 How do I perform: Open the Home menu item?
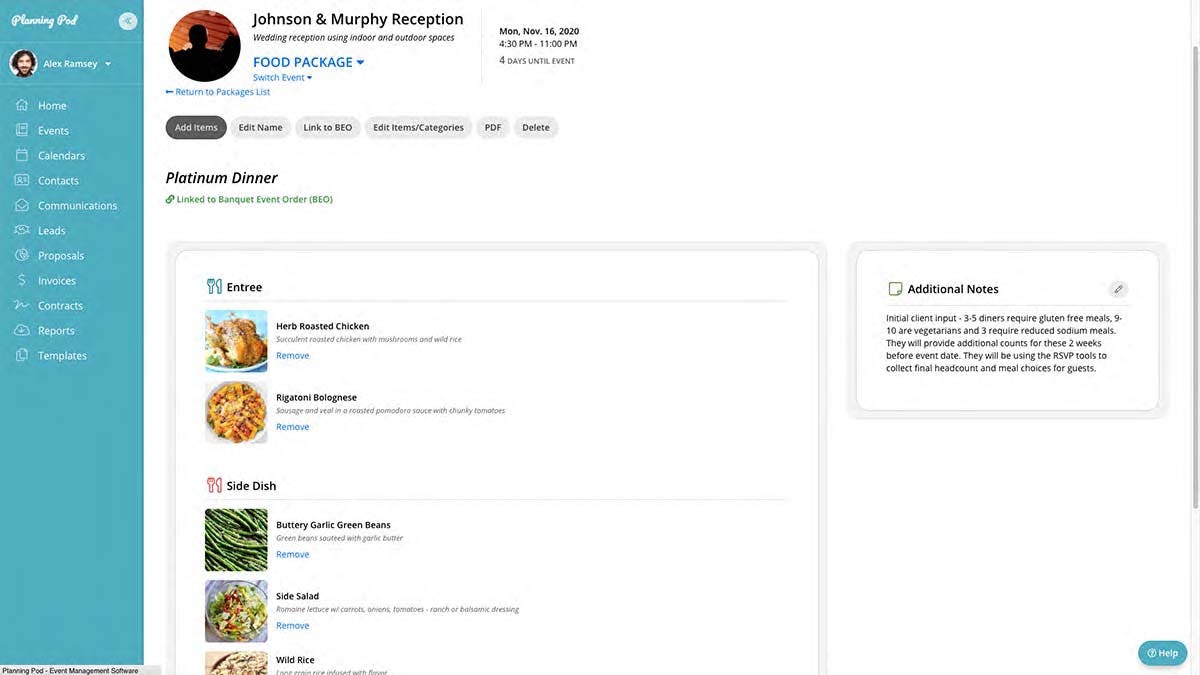(52, 106)
